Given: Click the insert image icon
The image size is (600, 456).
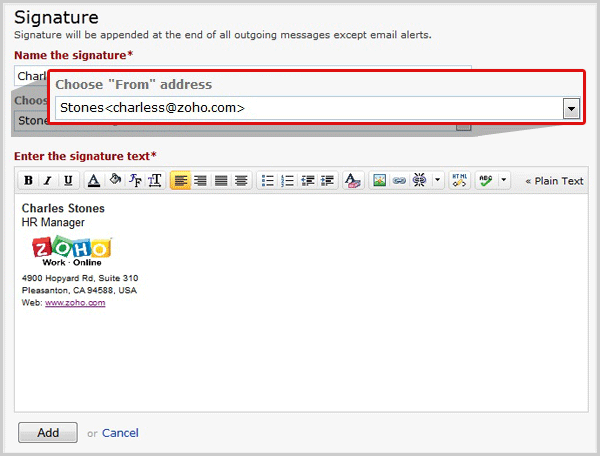Looking at the screenshot, I should [x=379, y=181].
